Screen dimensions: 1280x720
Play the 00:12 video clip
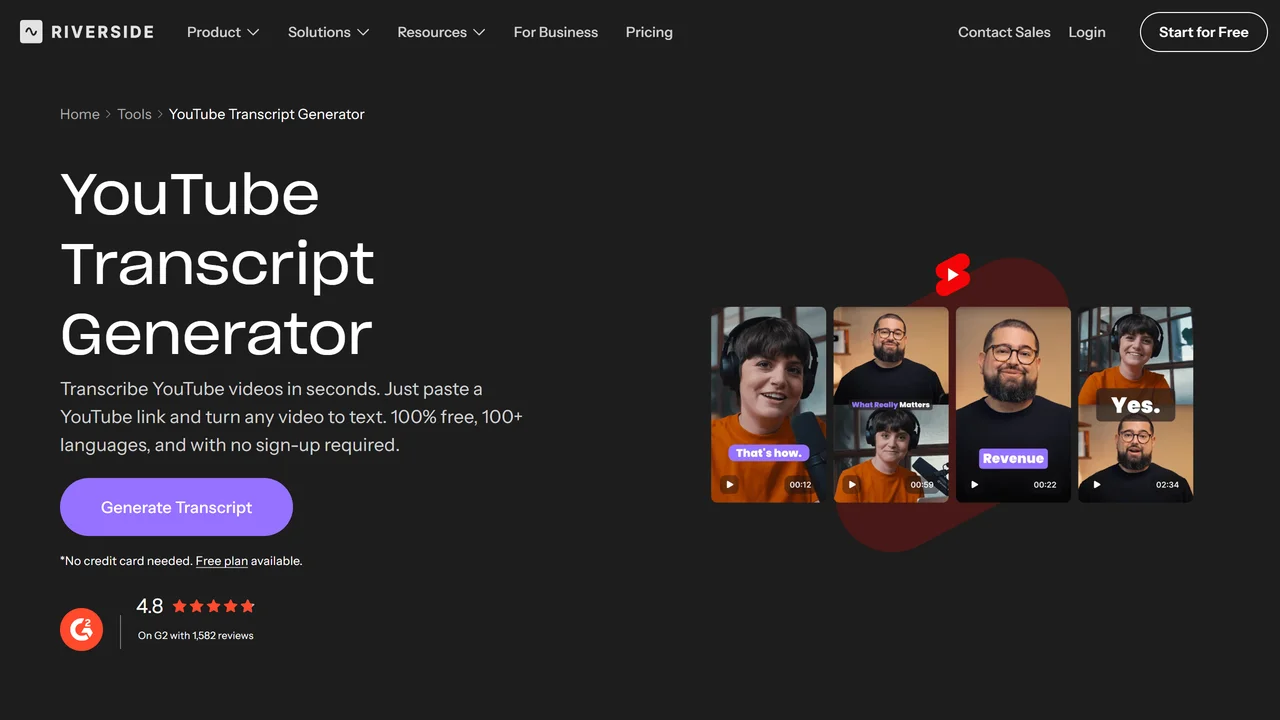pos(730,485)
